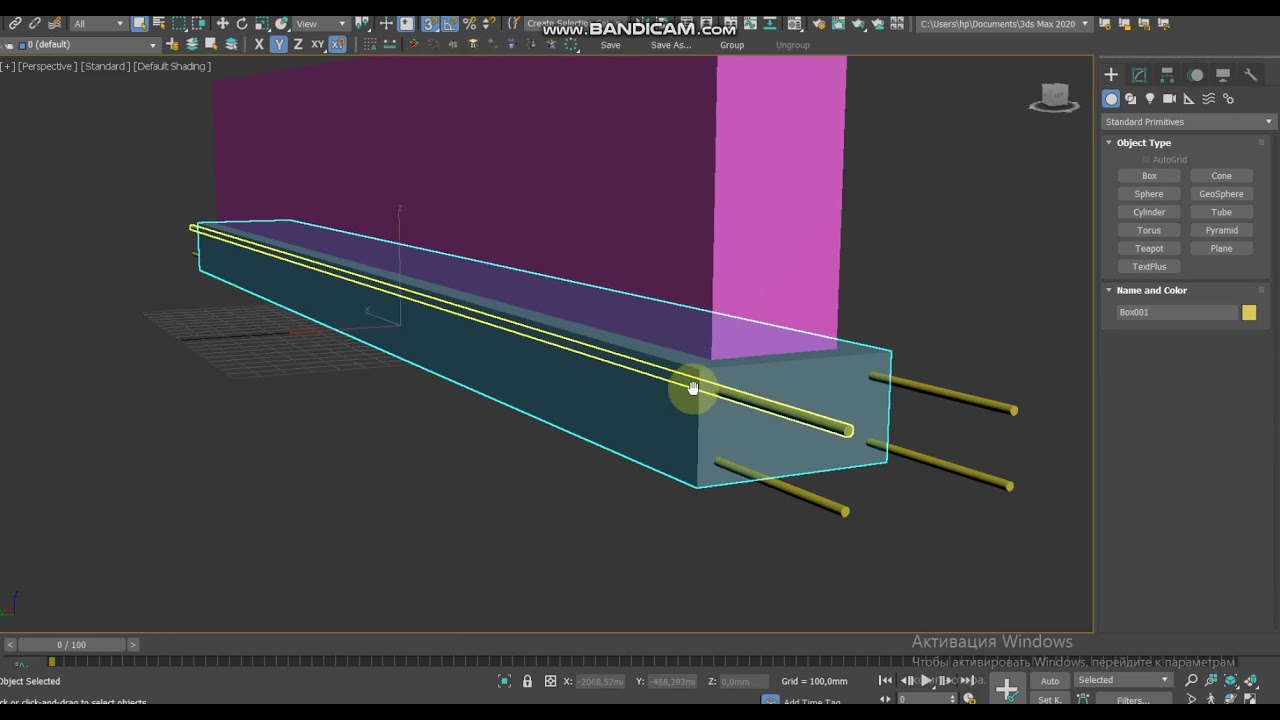Image resolution: width=1280 pixels, height=720 pixels.
Task: Toggle the 3D Snaps button
Action: tap(429, 23)
